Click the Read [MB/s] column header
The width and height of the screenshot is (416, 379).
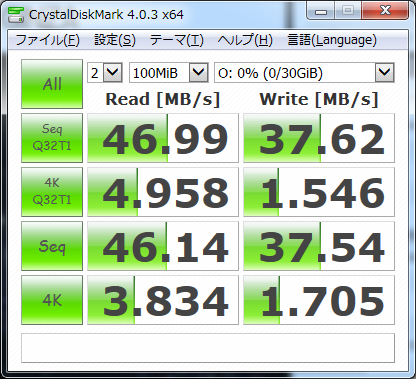(x=163, y=99)
